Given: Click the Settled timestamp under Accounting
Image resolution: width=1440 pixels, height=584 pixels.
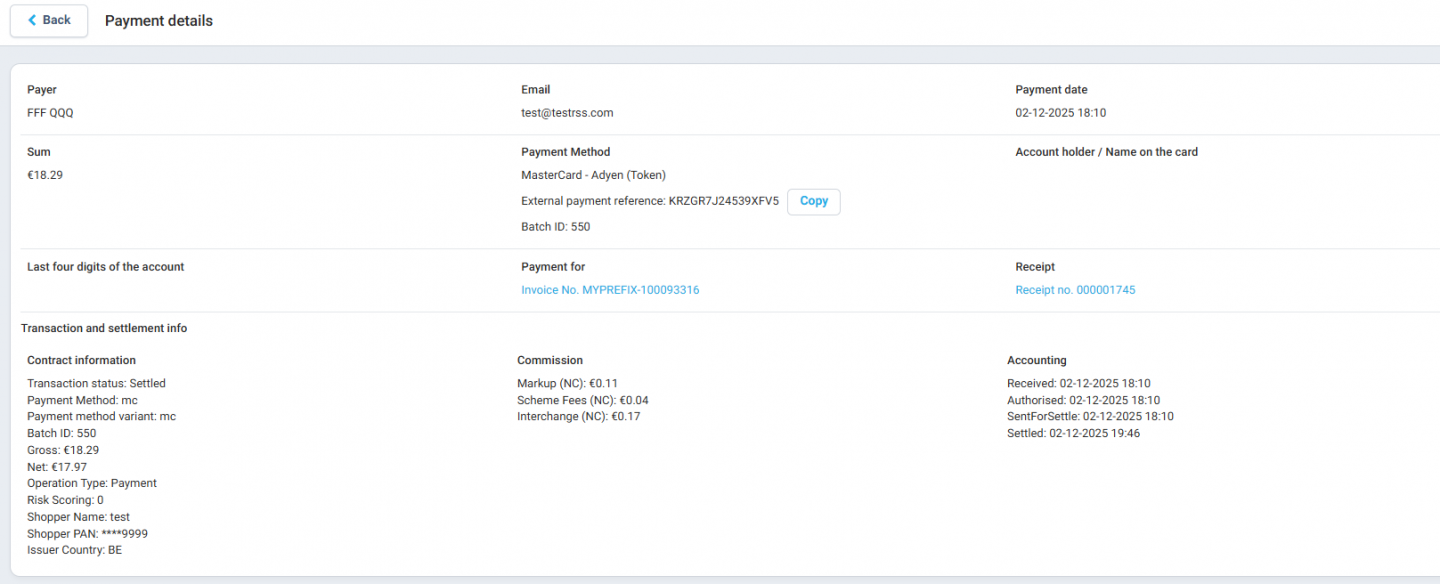Looking at the screenshot, I should coord(1073,433).
